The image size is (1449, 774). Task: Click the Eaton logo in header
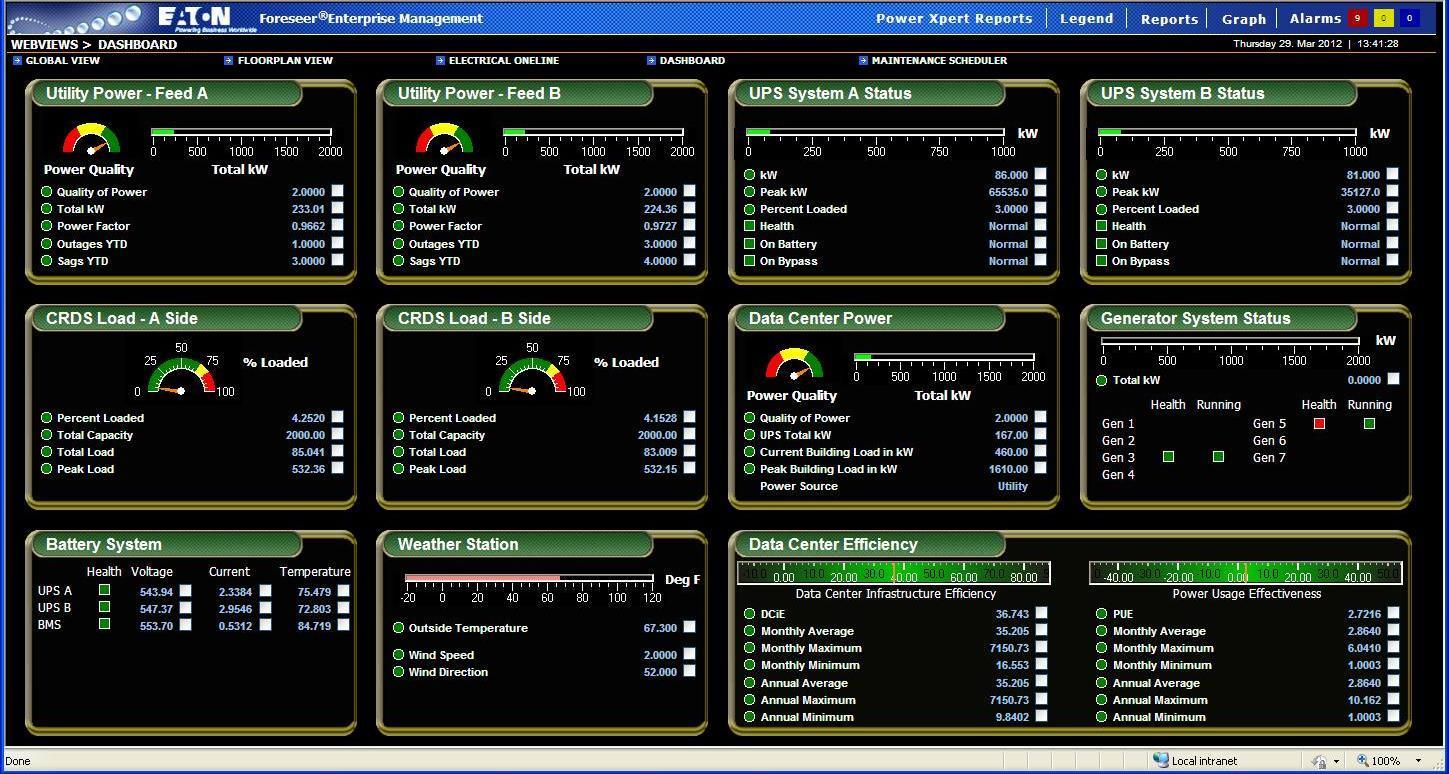[x=194, y=17]
